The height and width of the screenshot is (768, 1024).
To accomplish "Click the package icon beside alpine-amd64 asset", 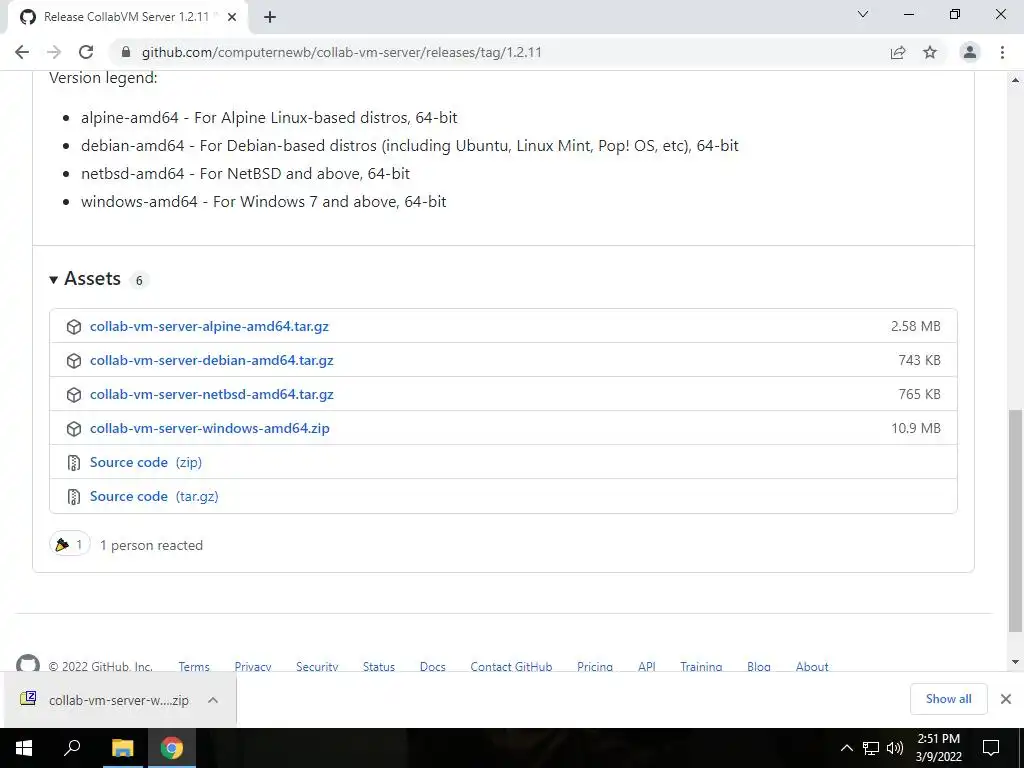I will [74, 327].
